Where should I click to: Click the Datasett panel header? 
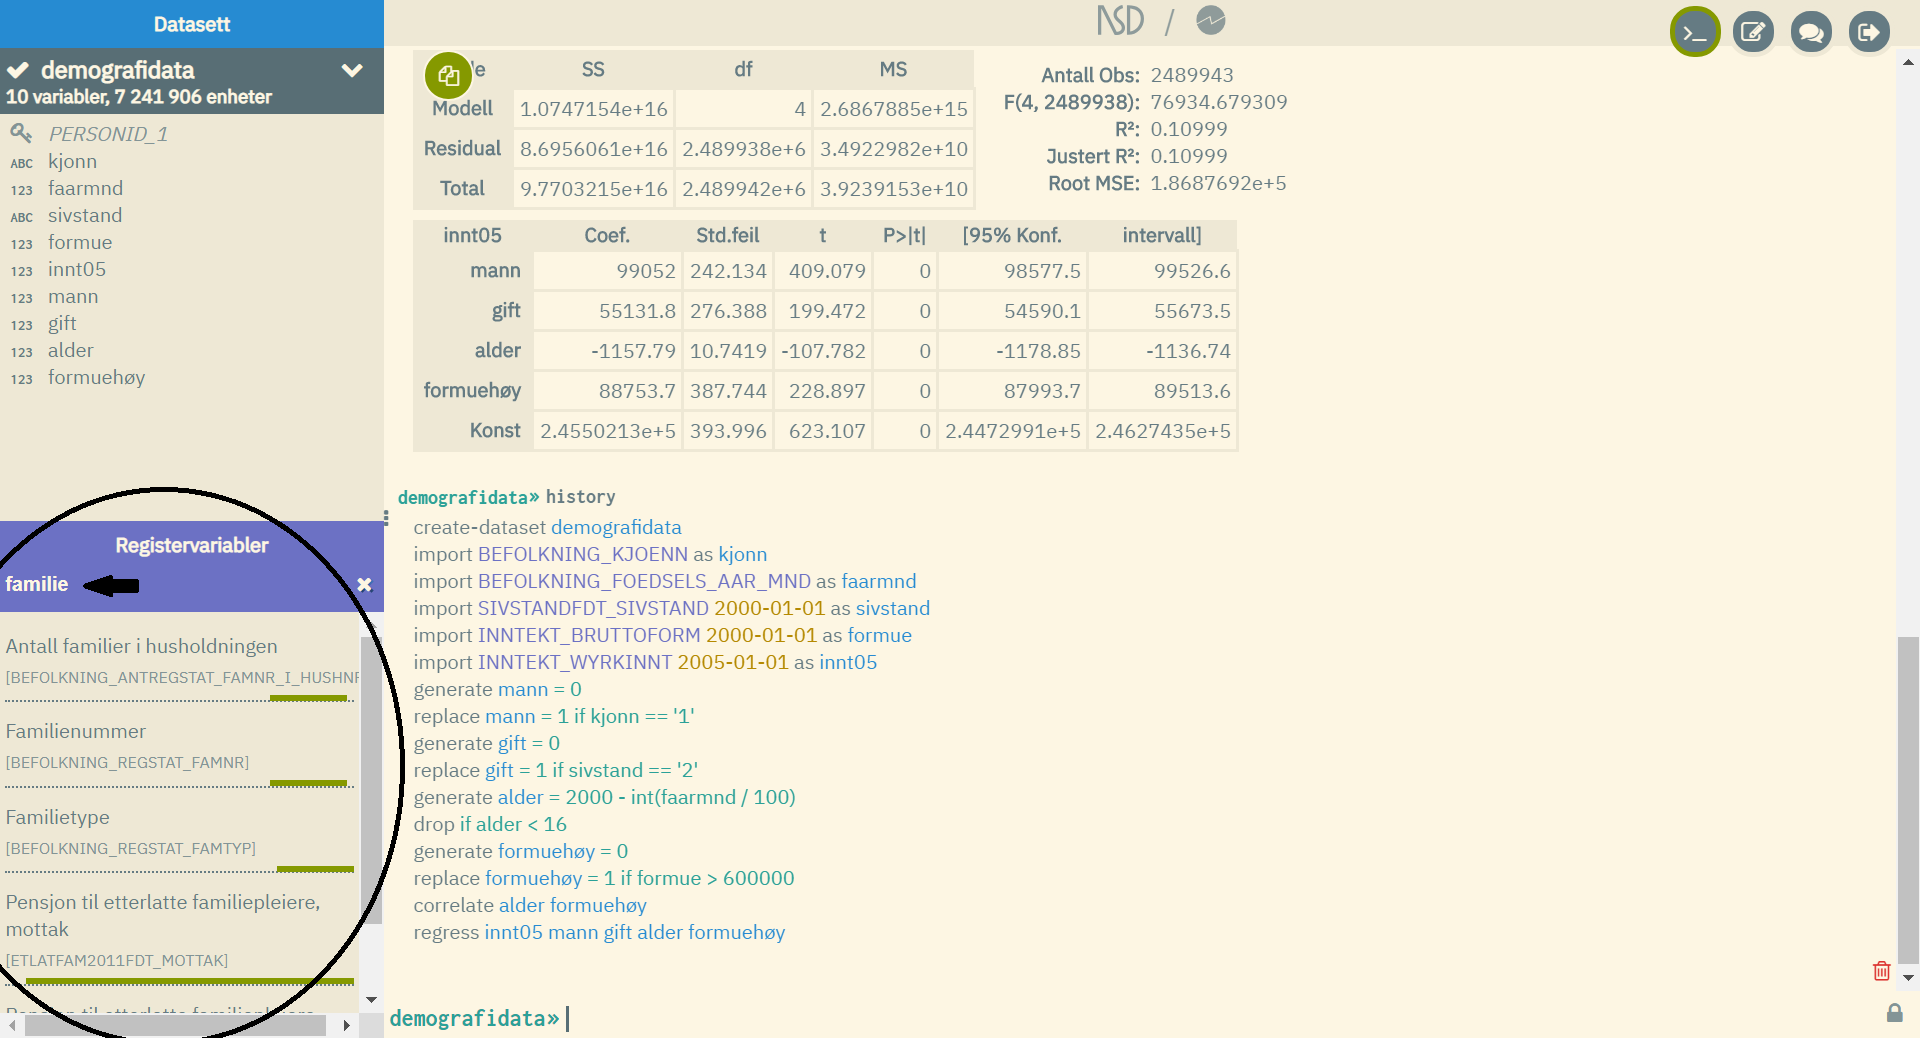[191, 24]
